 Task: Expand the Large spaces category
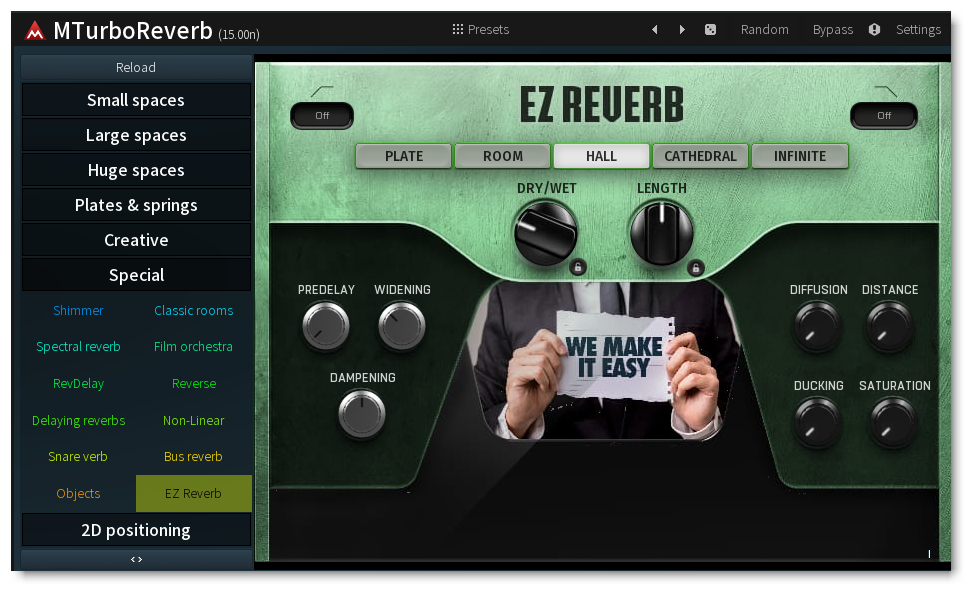point(136,135)
